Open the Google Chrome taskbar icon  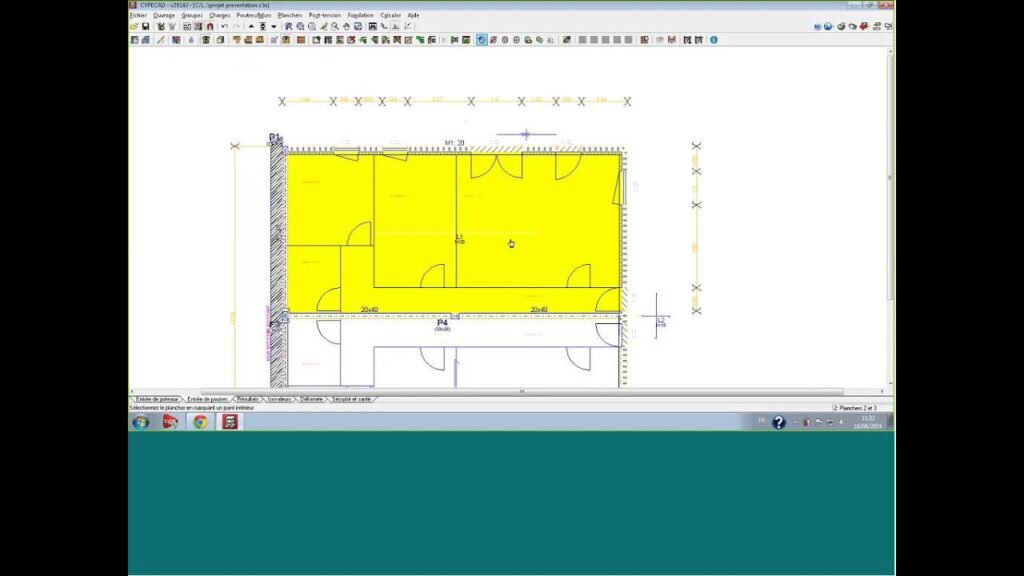point(199,422)
